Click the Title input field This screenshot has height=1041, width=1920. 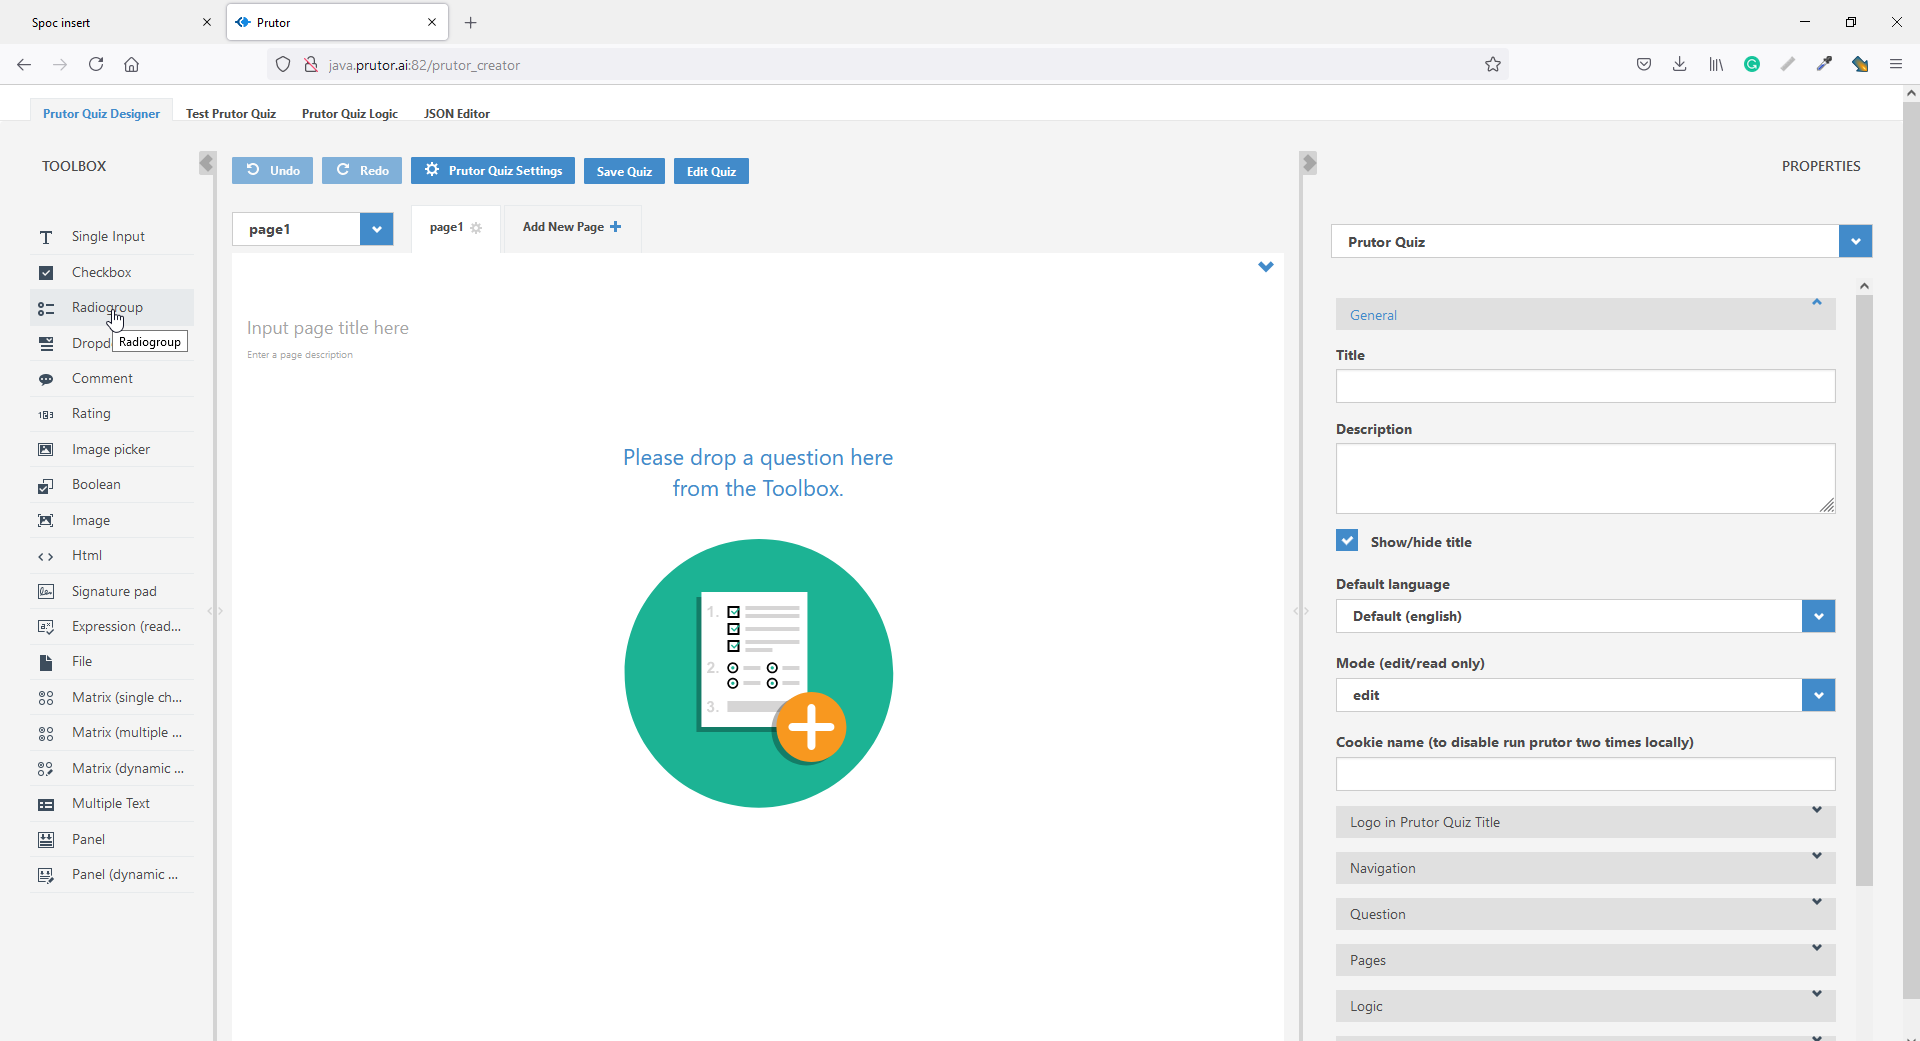tap(1585, 386)
